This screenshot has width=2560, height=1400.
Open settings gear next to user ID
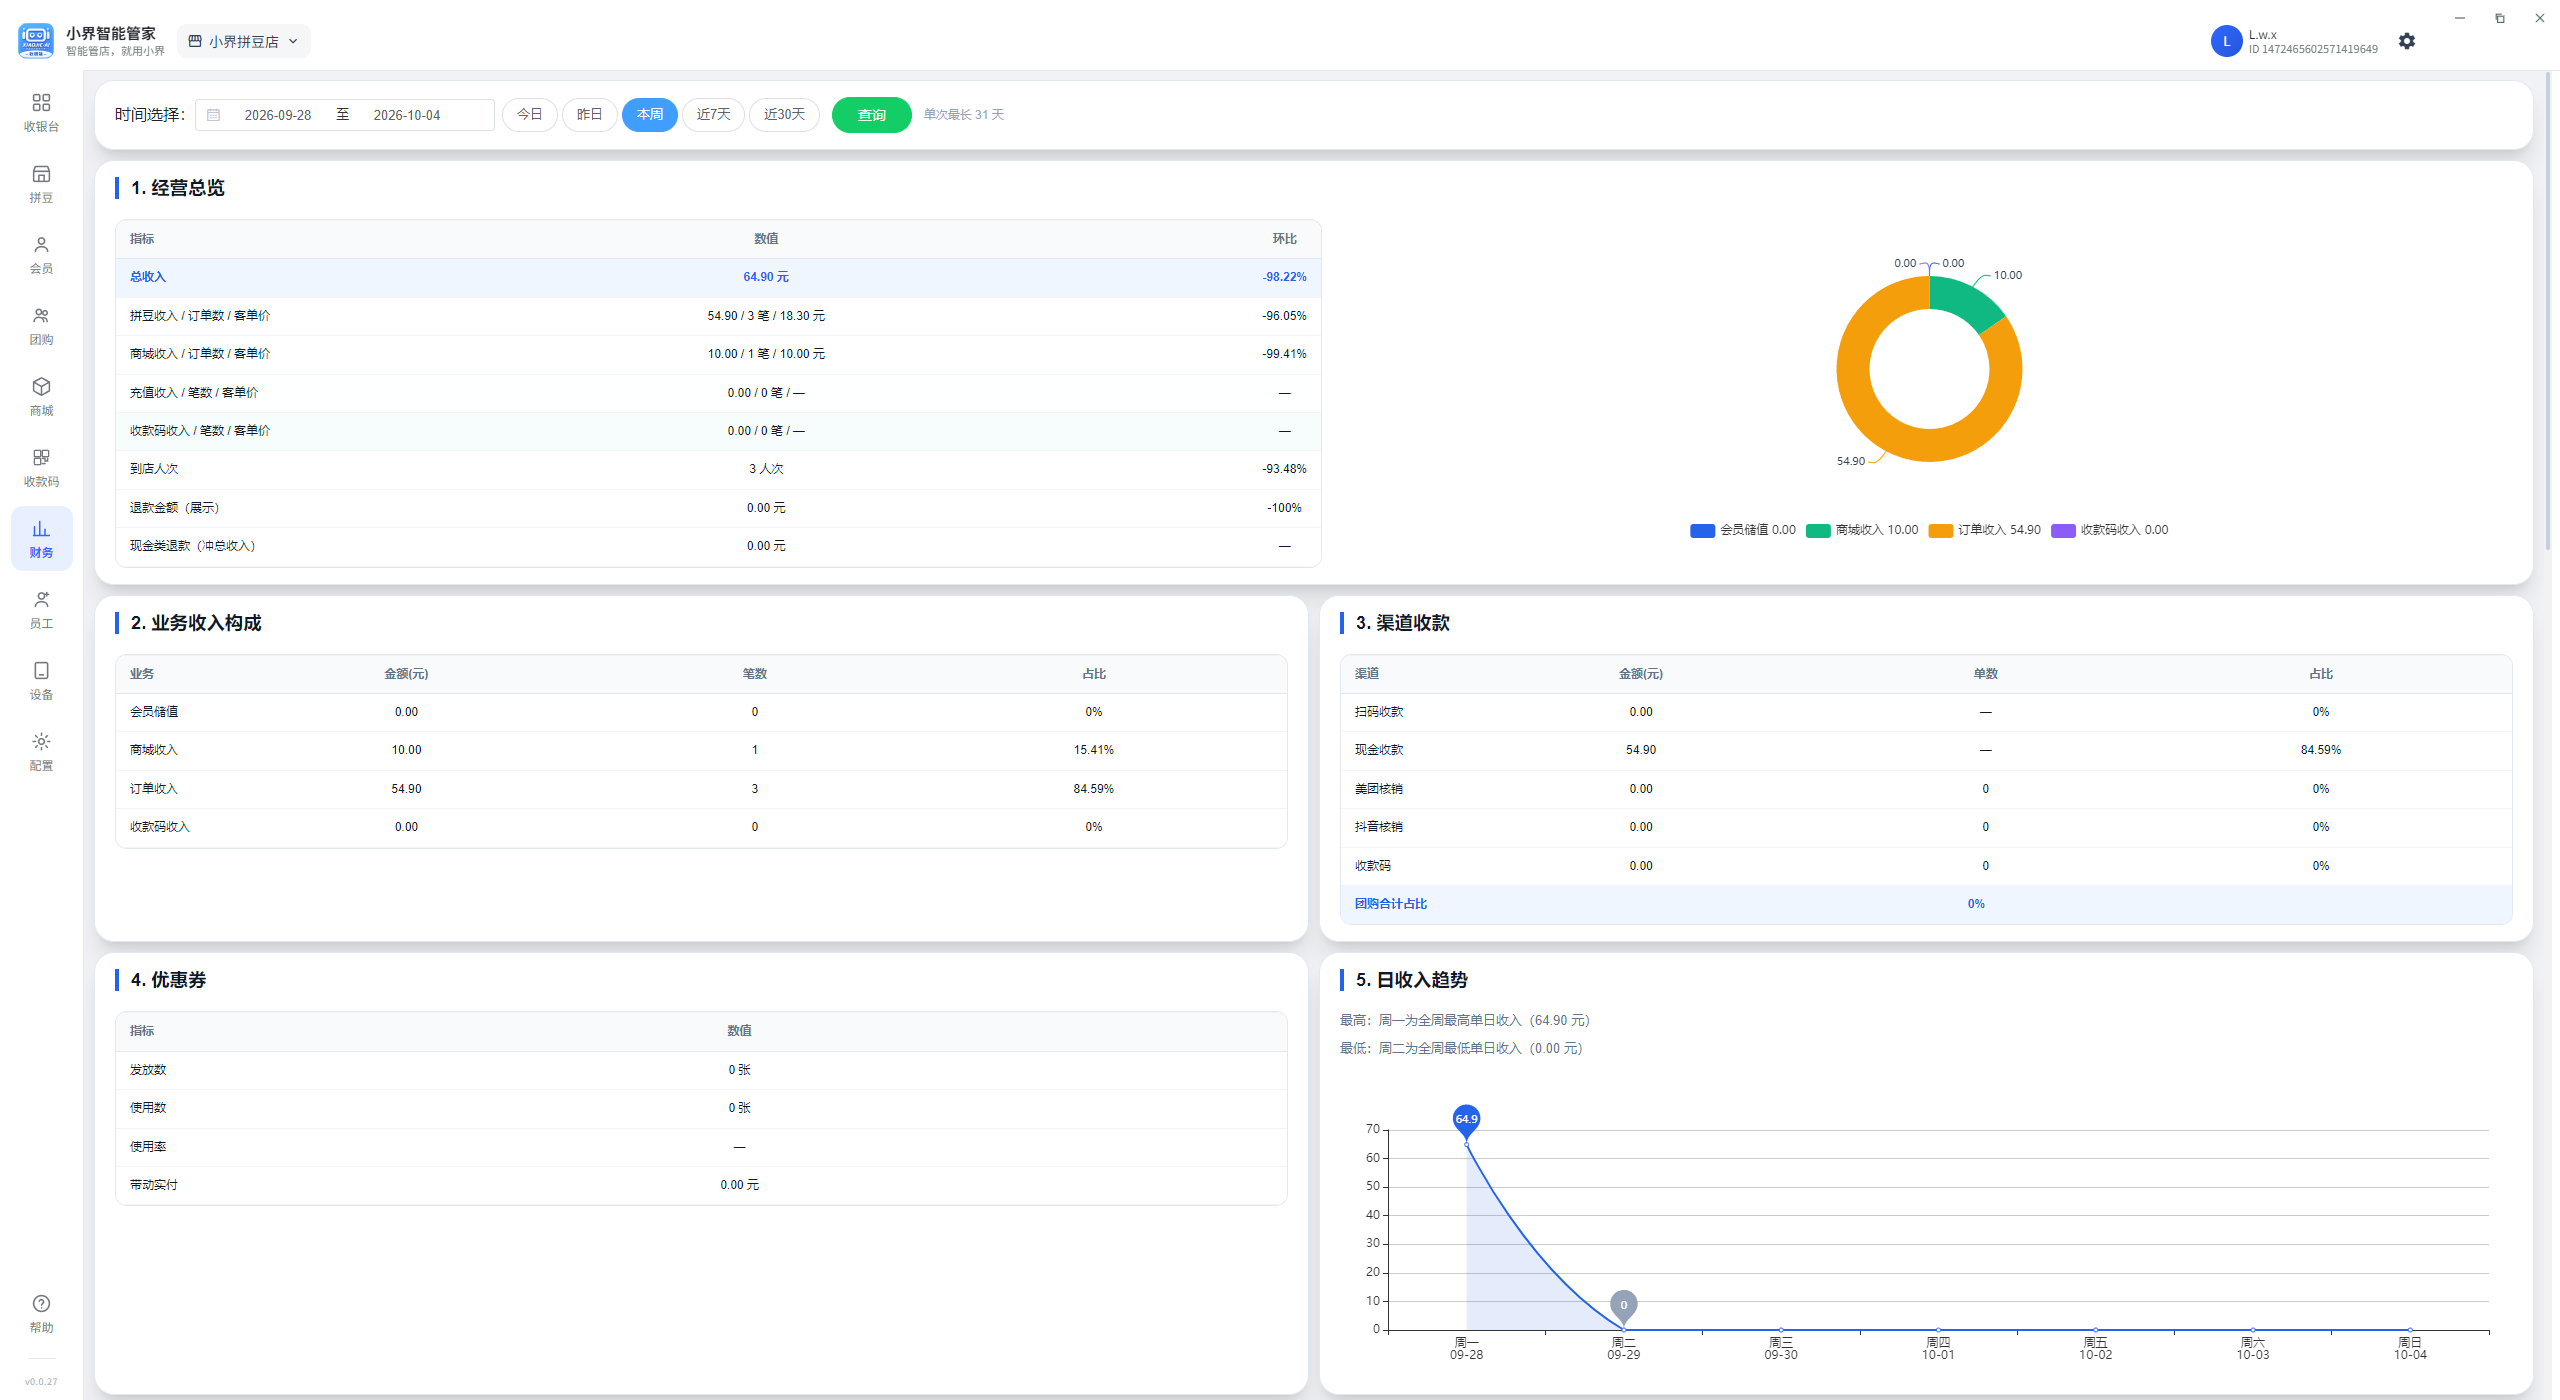tap(2406, 41)
